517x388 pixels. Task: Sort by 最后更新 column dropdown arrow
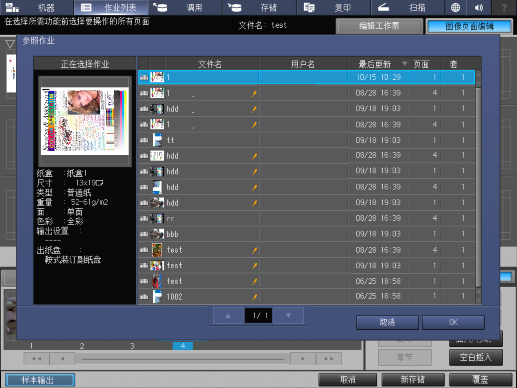pyautogui.click(x=404, y=63)
